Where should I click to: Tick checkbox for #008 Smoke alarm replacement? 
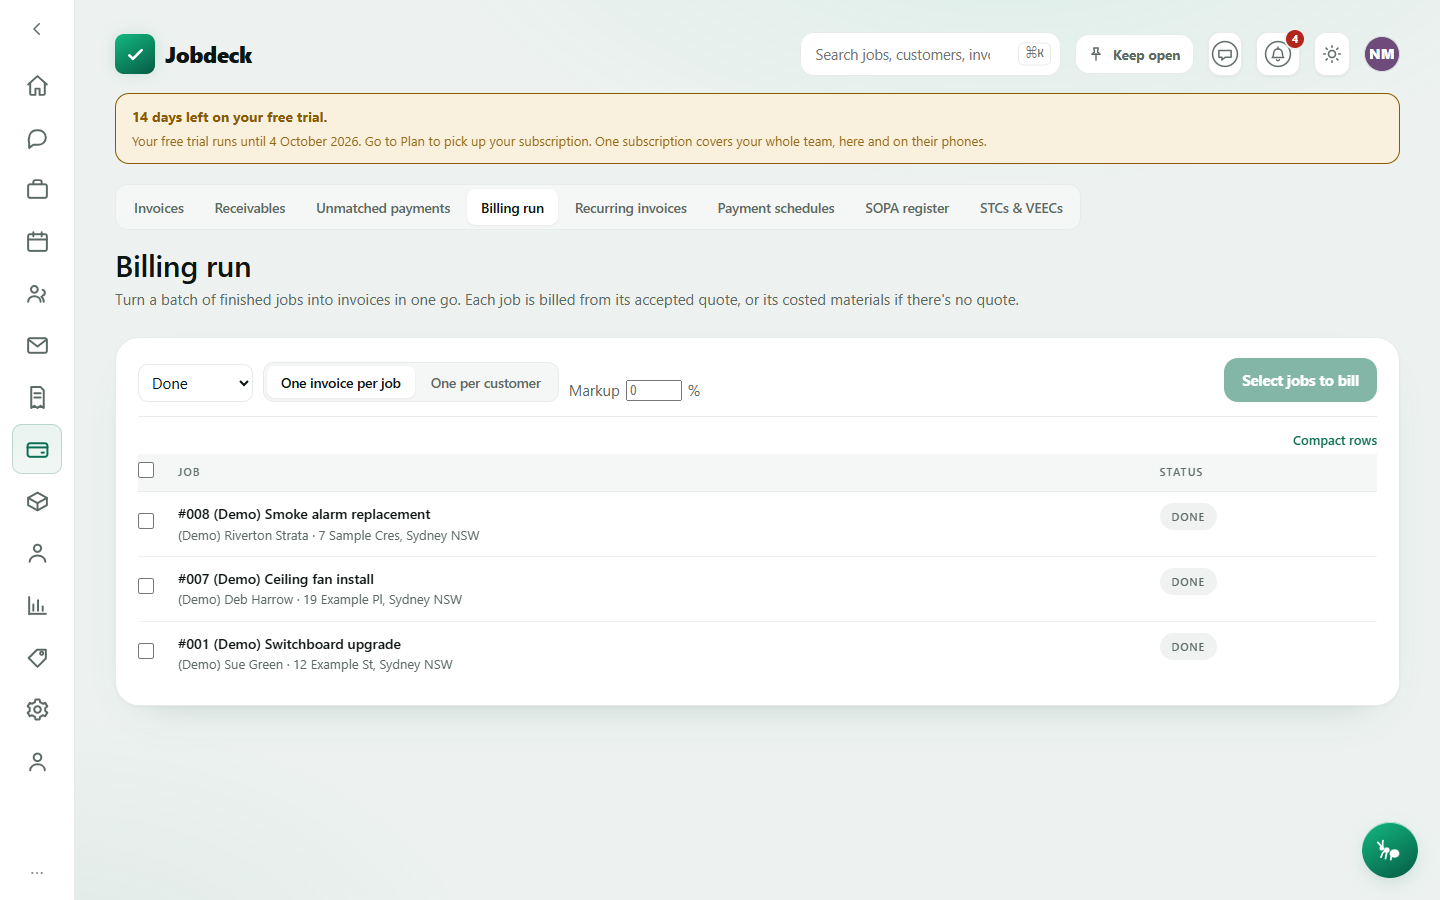146,521
